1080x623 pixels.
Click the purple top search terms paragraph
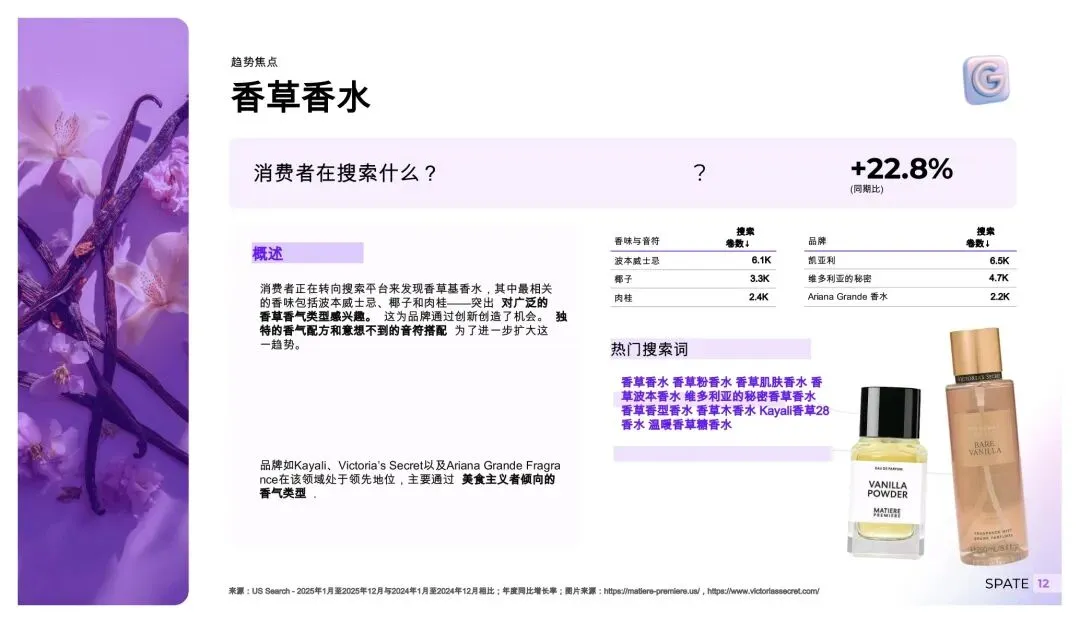pyautogui.click(x=725, y=403)
